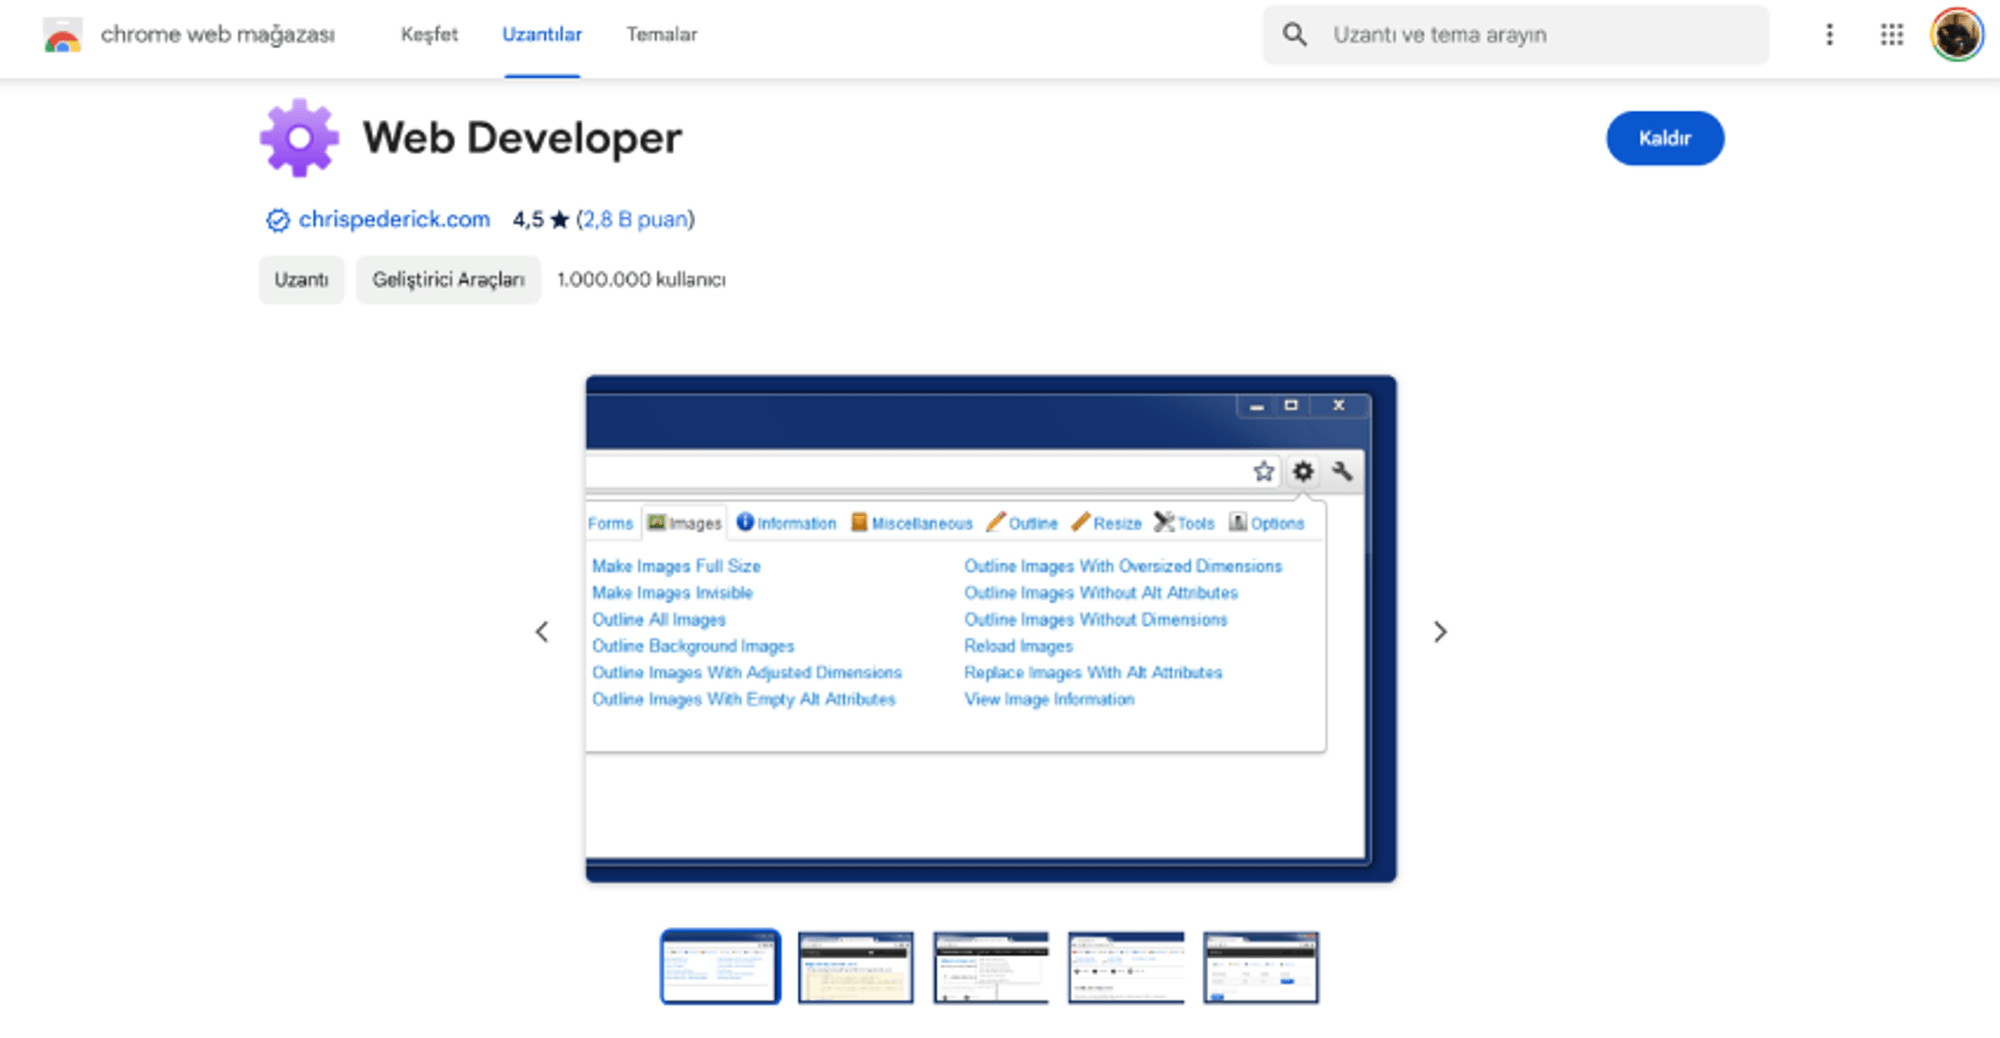Open the Google apps grid
Viewport: 2000px width, 1038px height.
tap(1891, 35)
